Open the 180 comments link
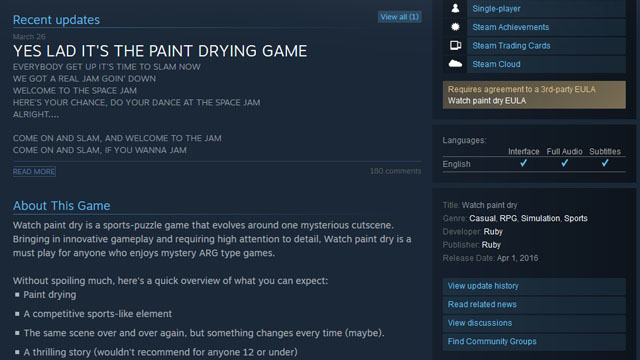The image size is (640, 360). pos(395,171)
